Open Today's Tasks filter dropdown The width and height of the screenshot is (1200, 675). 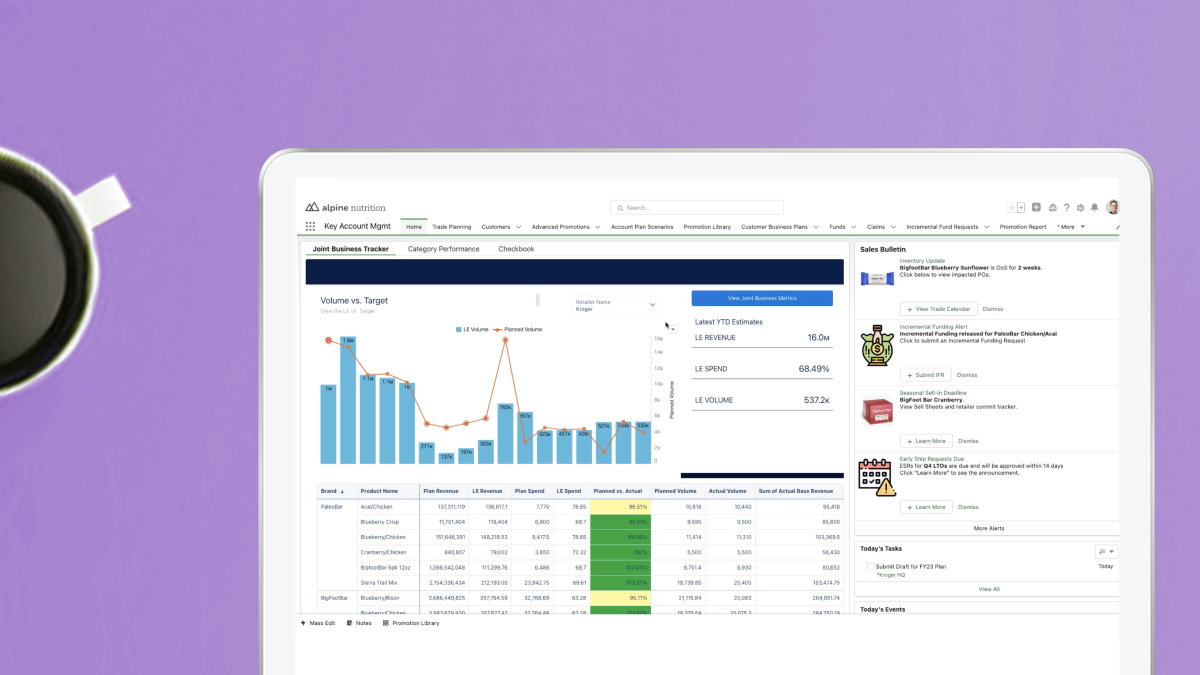1107,551
